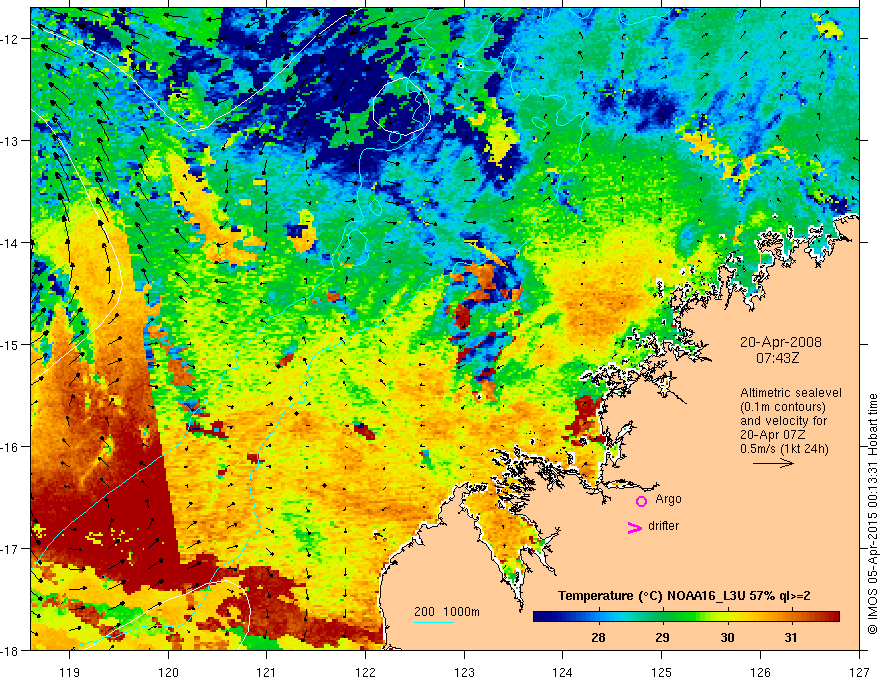Click the 'and velocity for' caption line
This screenshot has height=680, width=880.
(783, 421)
